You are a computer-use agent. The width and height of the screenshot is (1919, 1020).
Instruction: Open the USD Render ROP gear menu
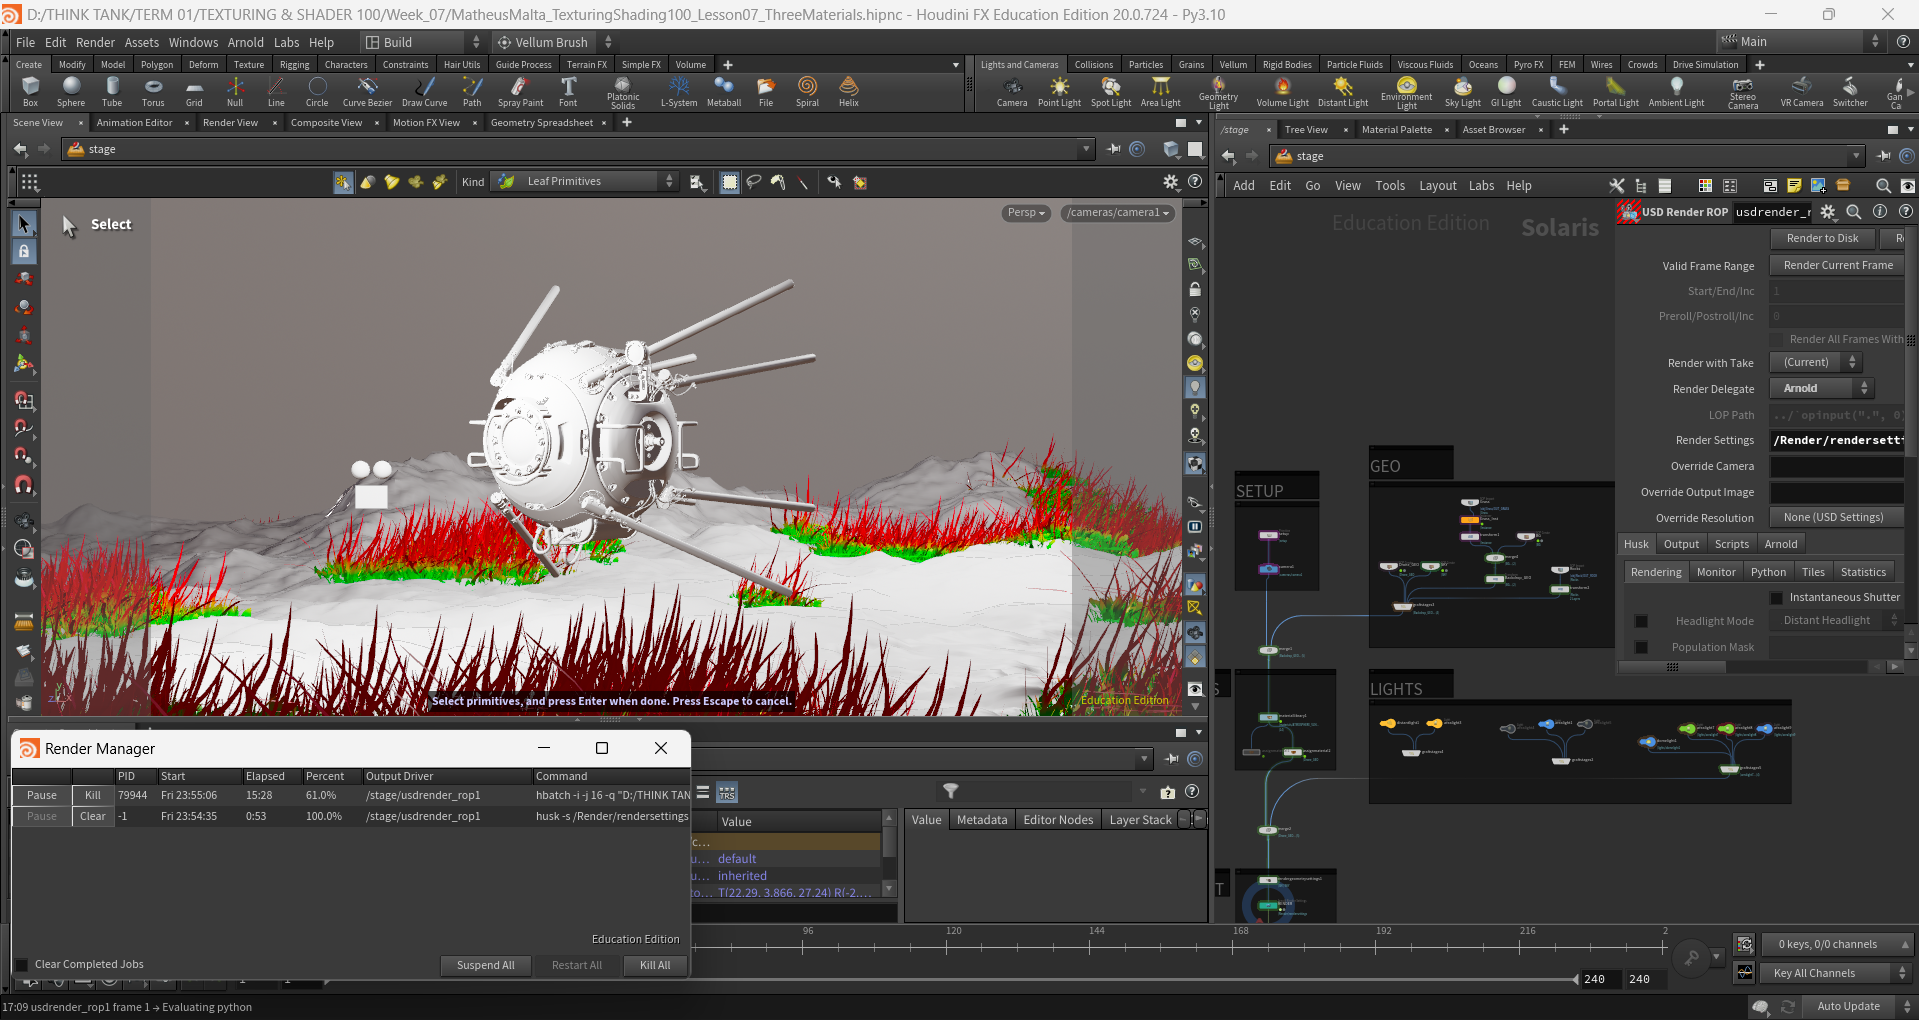pyautogui.click(x=1828, y=212)
